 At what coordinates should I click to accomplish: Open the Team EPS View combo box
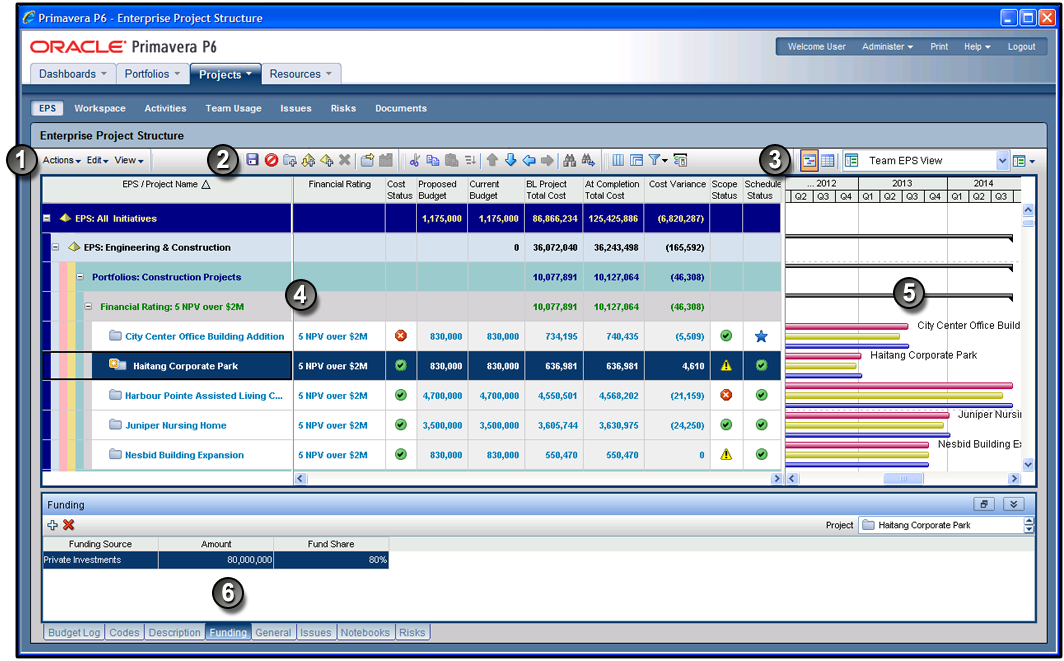pos(926,161)
